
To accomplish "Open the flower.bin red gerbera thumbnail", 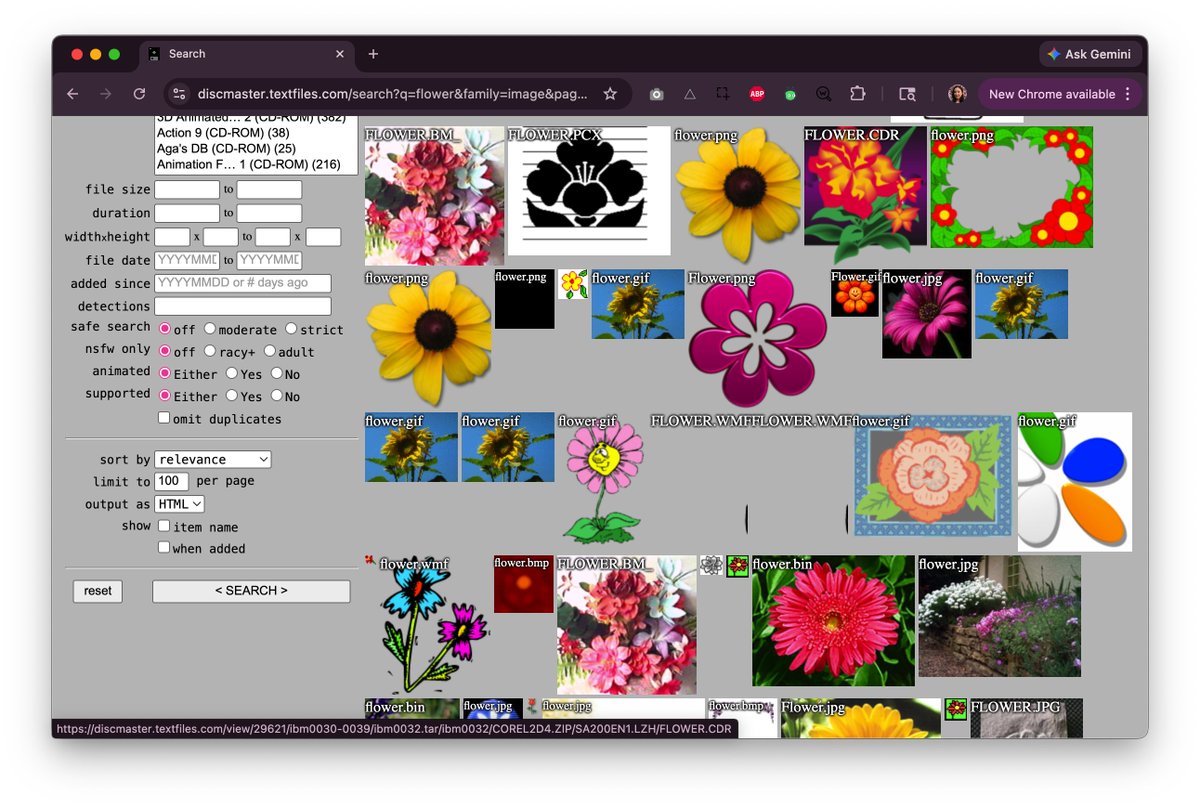I will coord(834,621).
